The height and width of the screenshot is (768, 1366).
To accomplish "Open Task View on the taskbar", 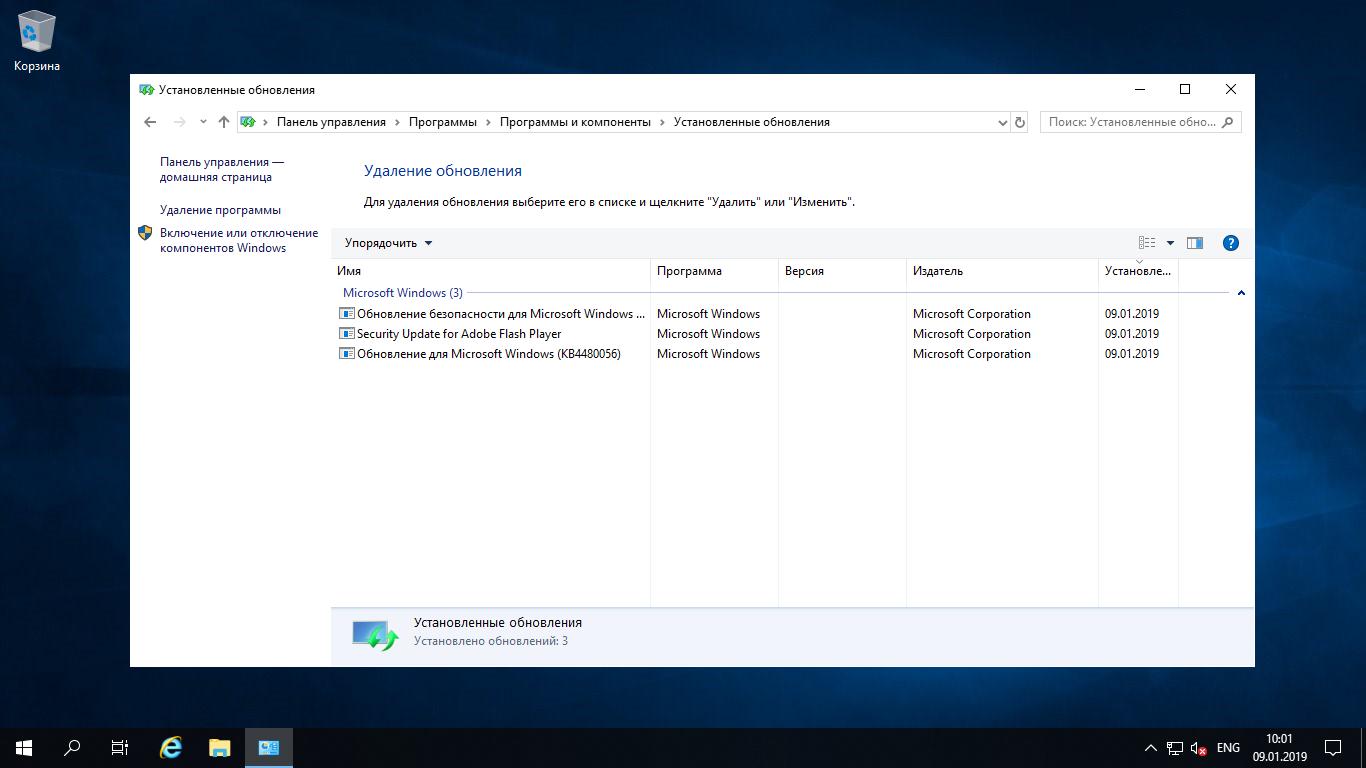I will coord(120,747).
